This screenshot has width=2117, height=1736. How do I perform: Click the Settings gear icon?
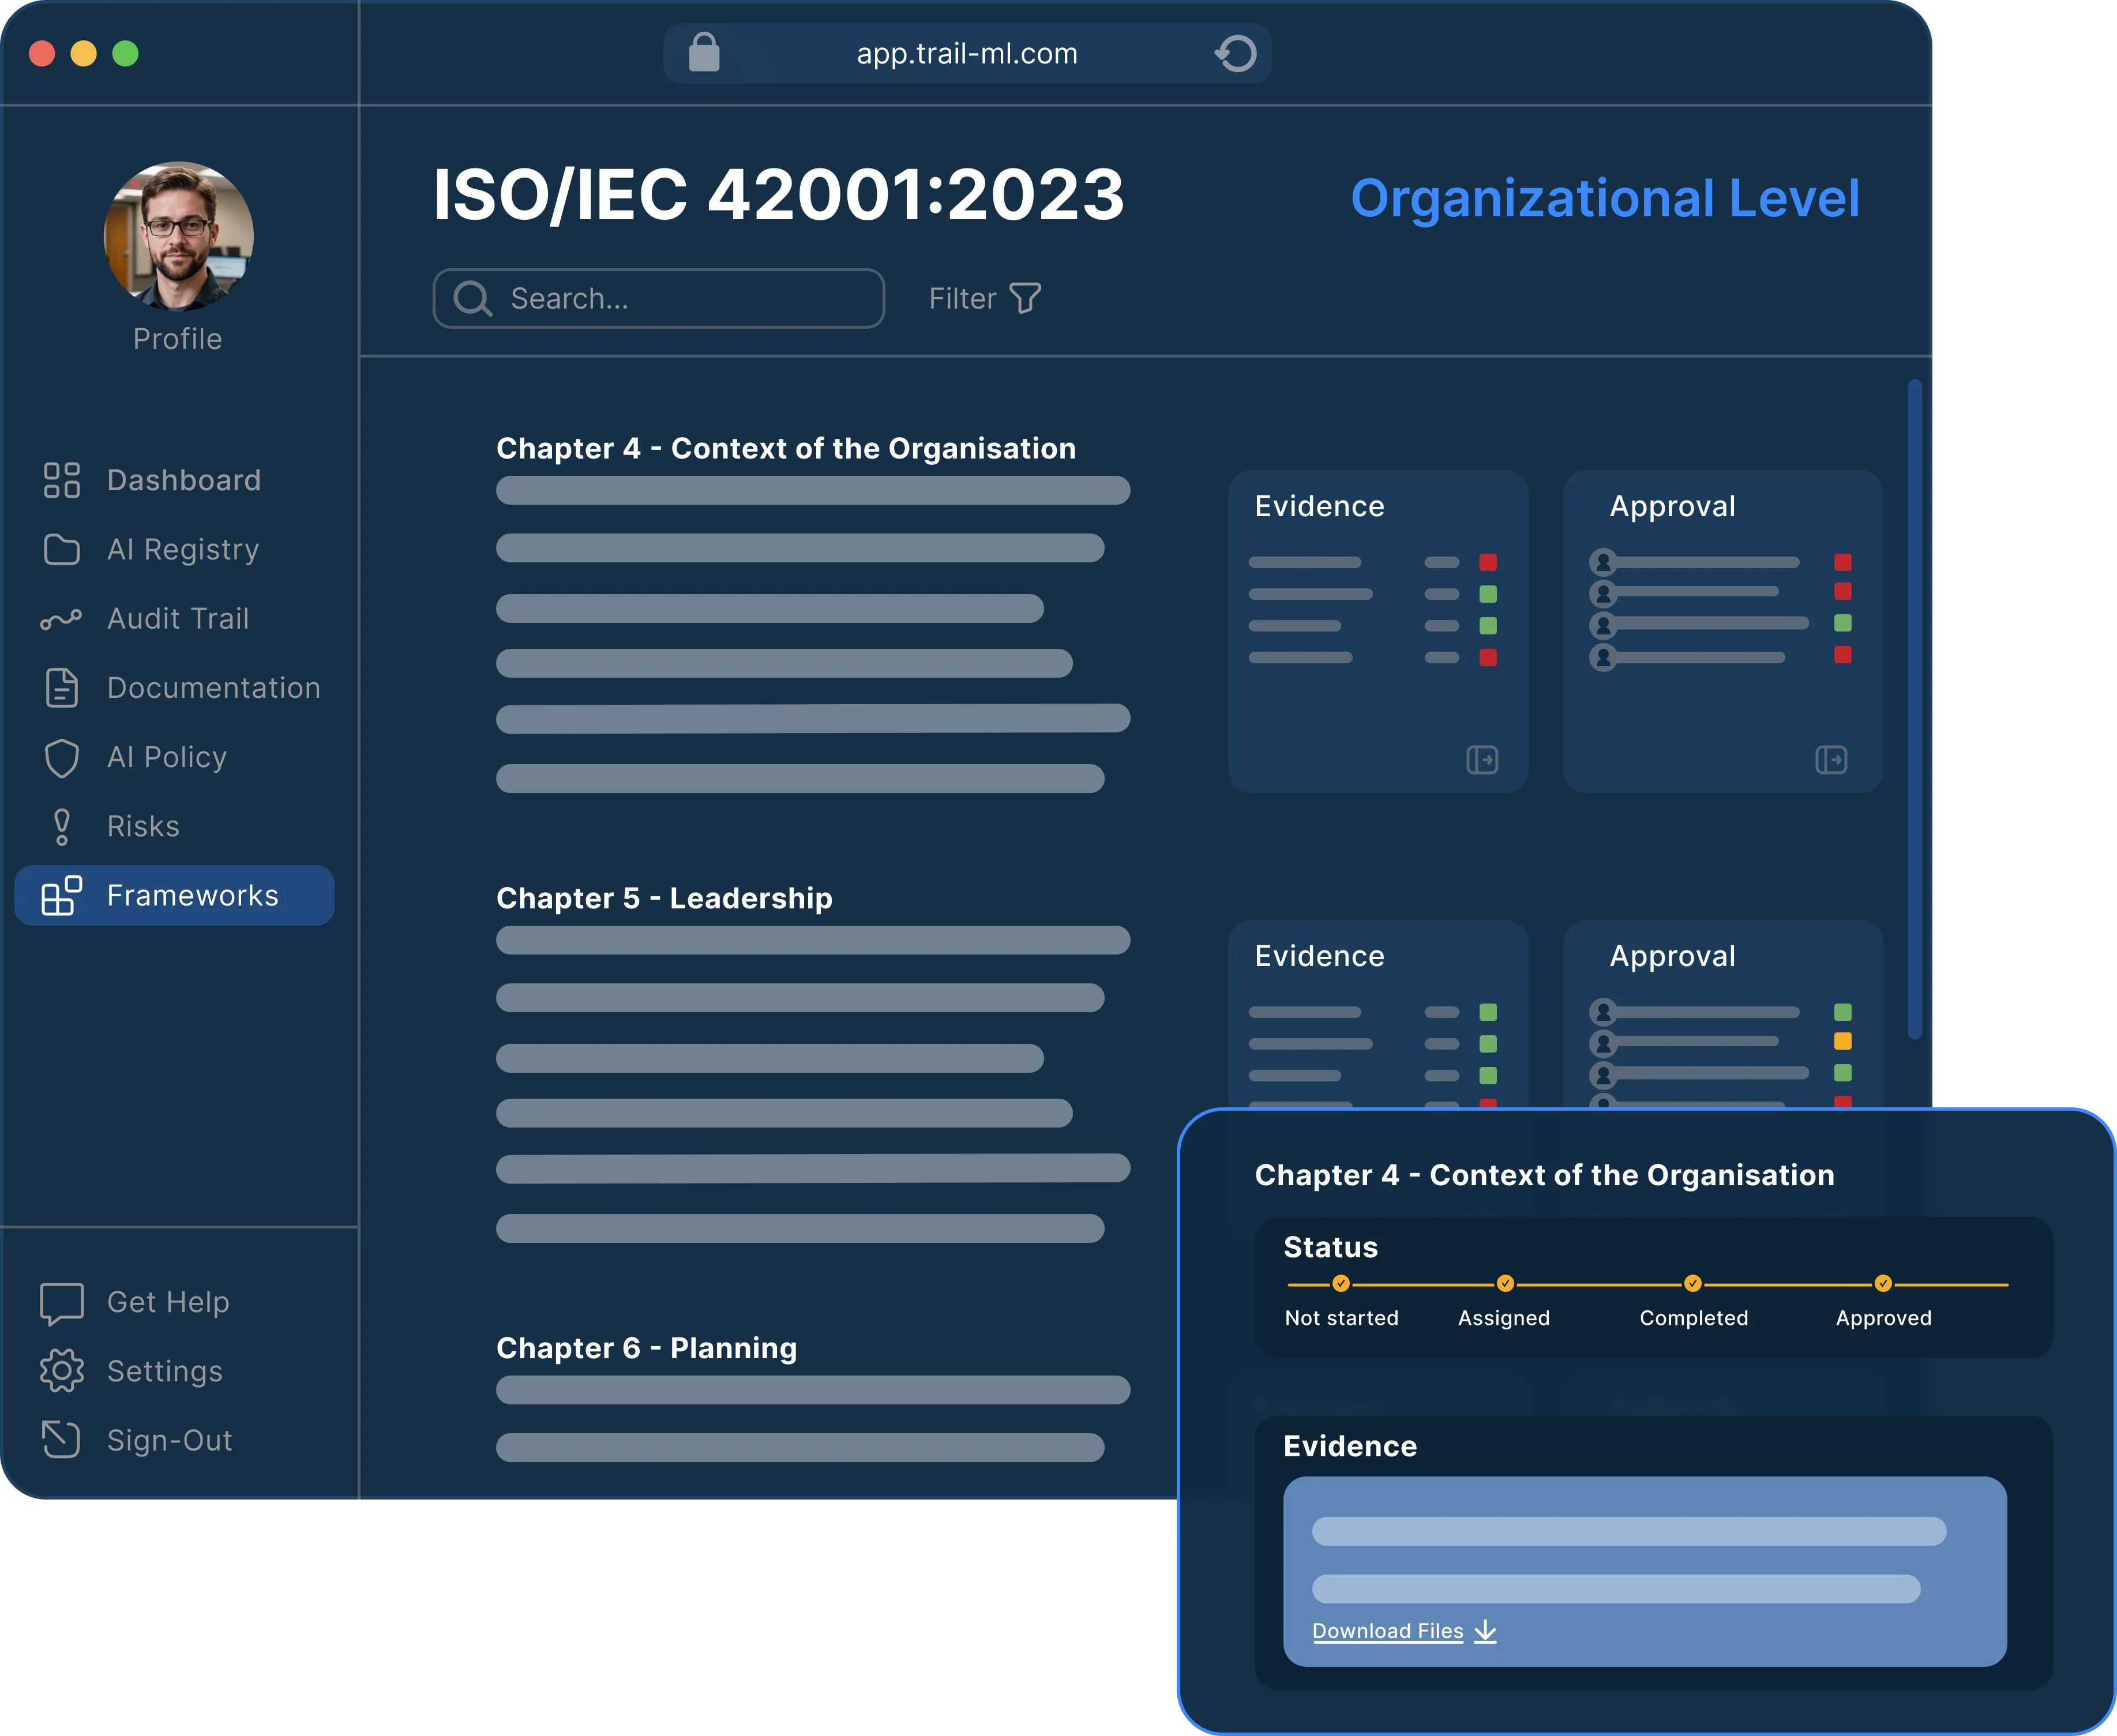coord(61,1371)
